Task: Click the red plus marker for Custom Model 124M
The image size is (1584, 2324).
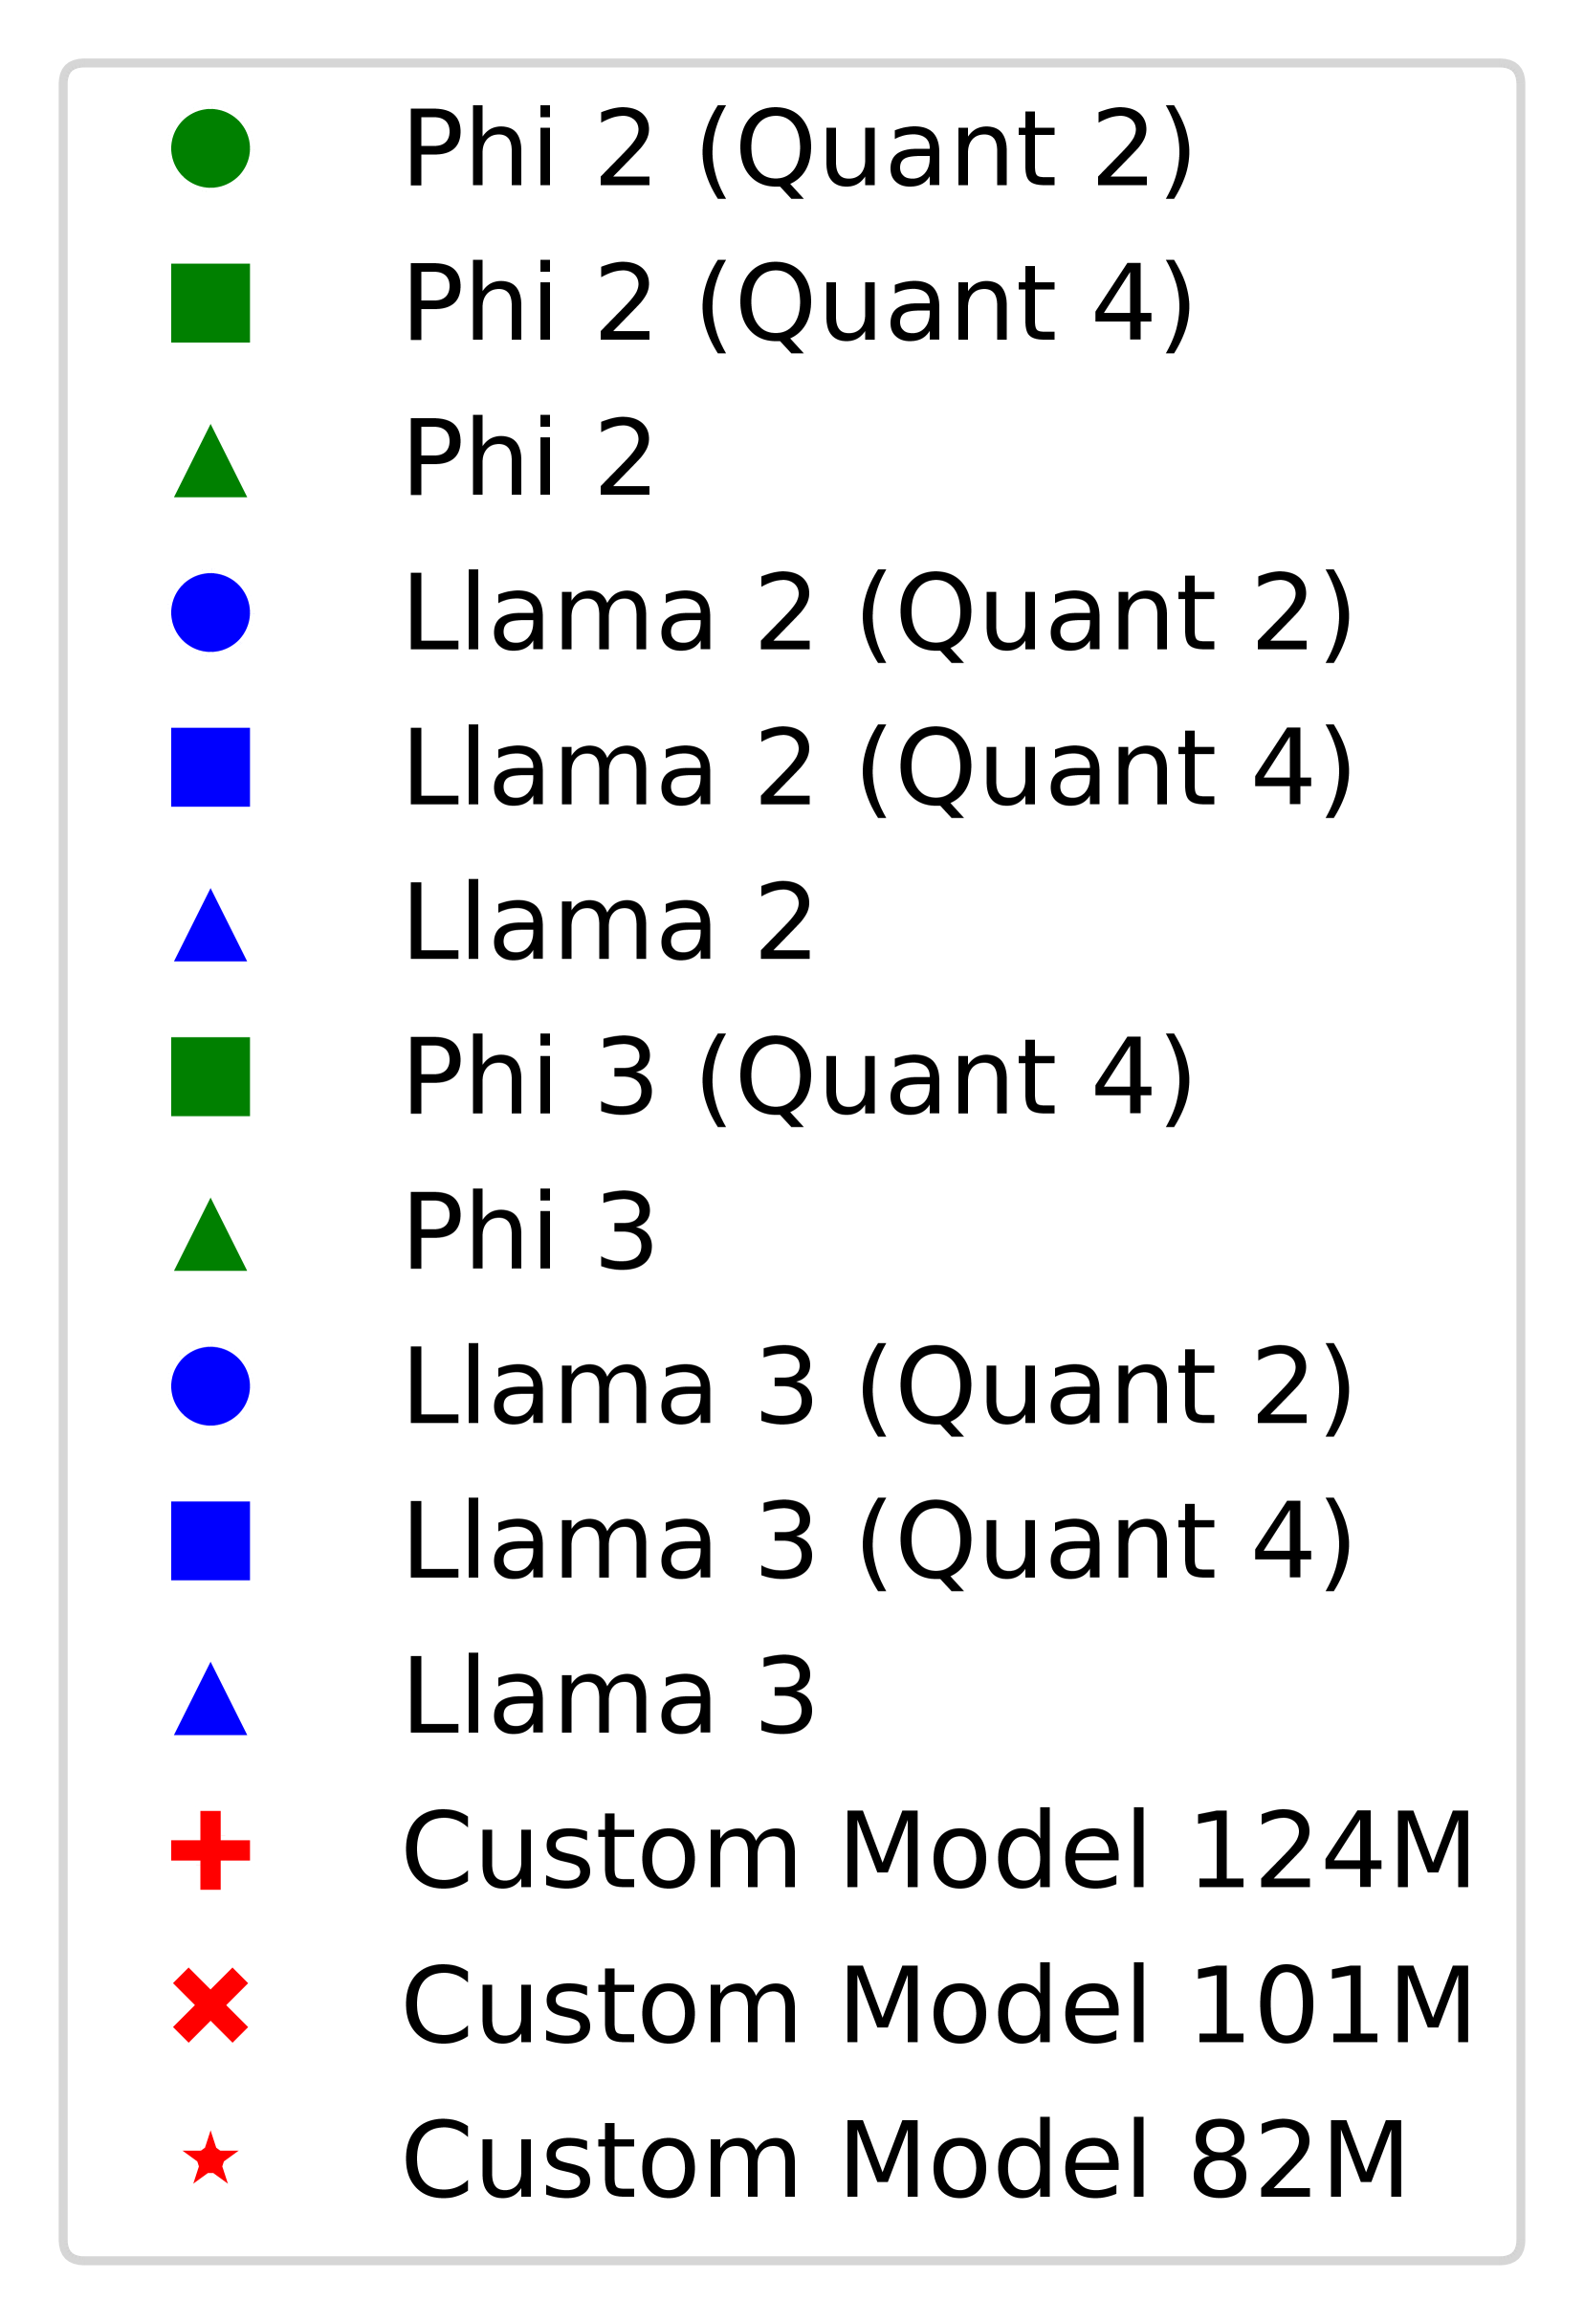Action: coord(210,1850)
